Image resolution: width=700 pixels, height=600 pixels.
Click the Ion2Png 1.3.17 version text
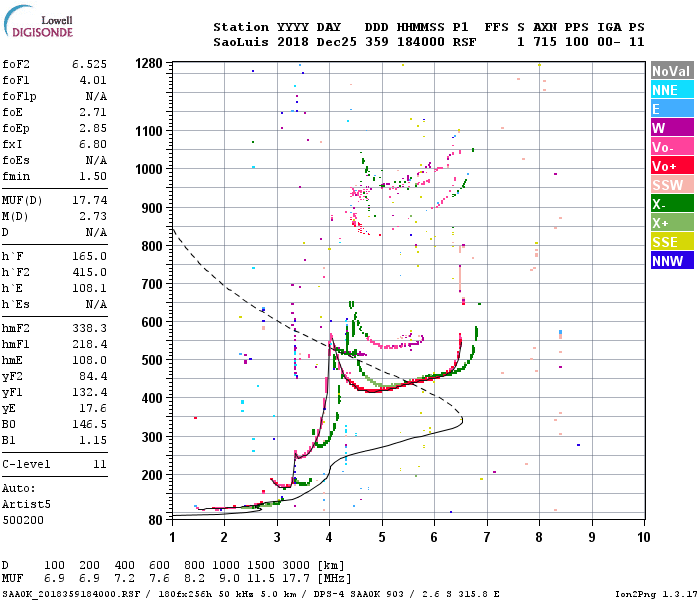click(x=654, y=594)
